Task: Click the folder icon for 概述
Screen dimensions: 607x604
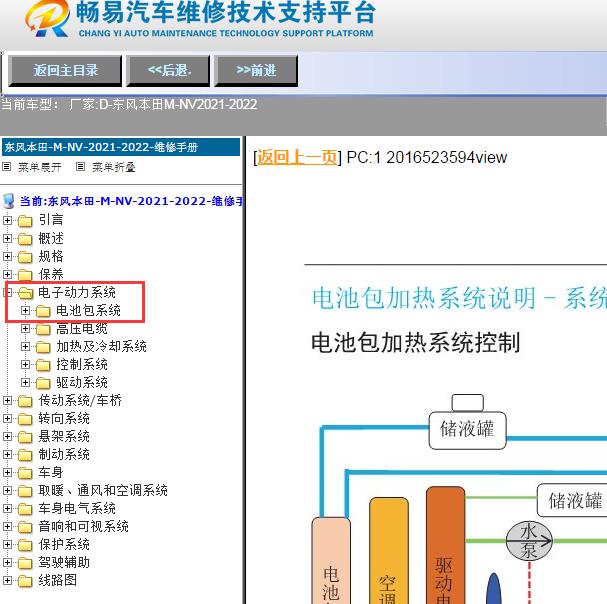Action: (25, 239)
